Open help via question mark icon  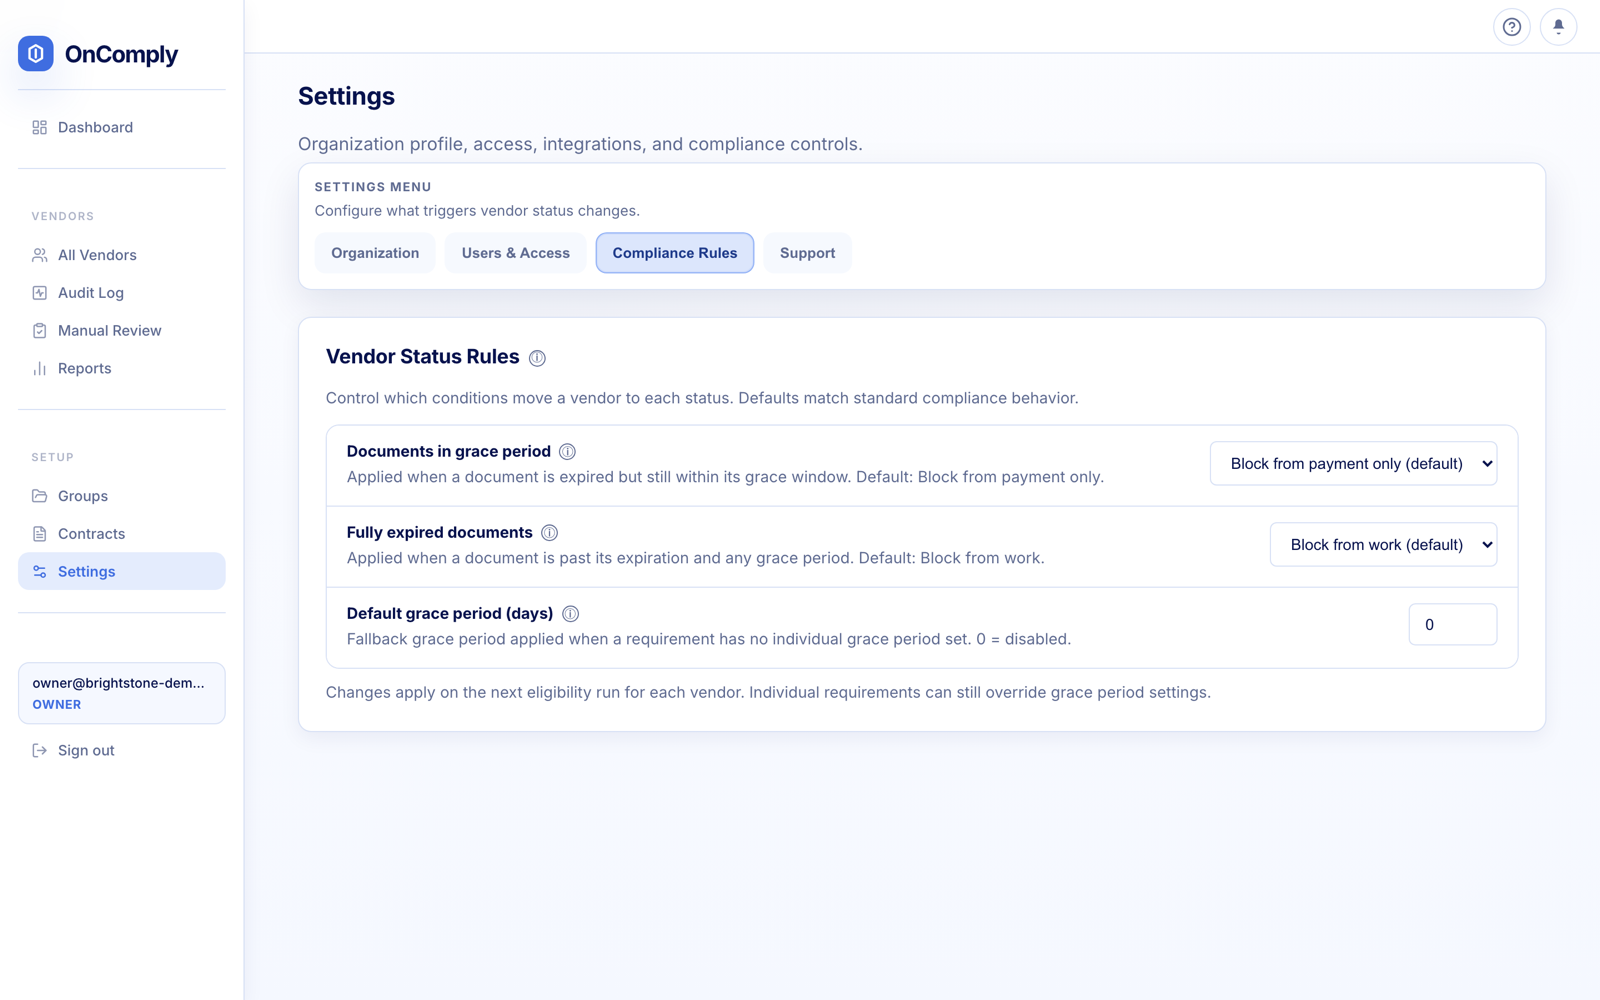click(x=1512, y=27)
